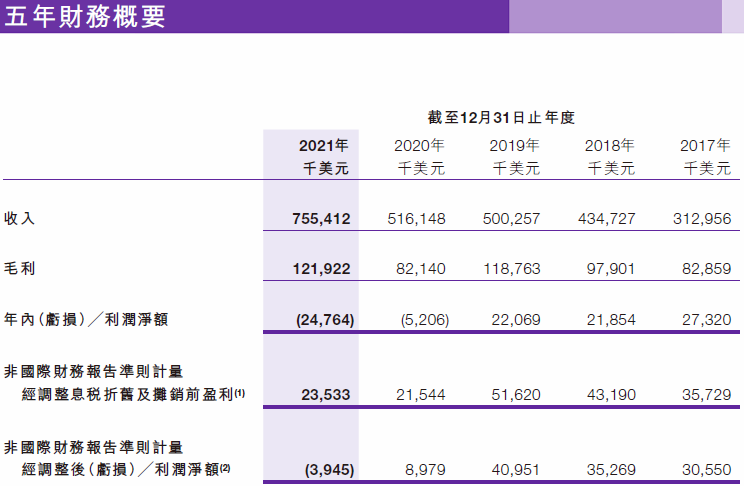This screenshot has width=744, height=486.
Task: Click the 2021 gross profit 121,922
Action: [x=321, y=269]
